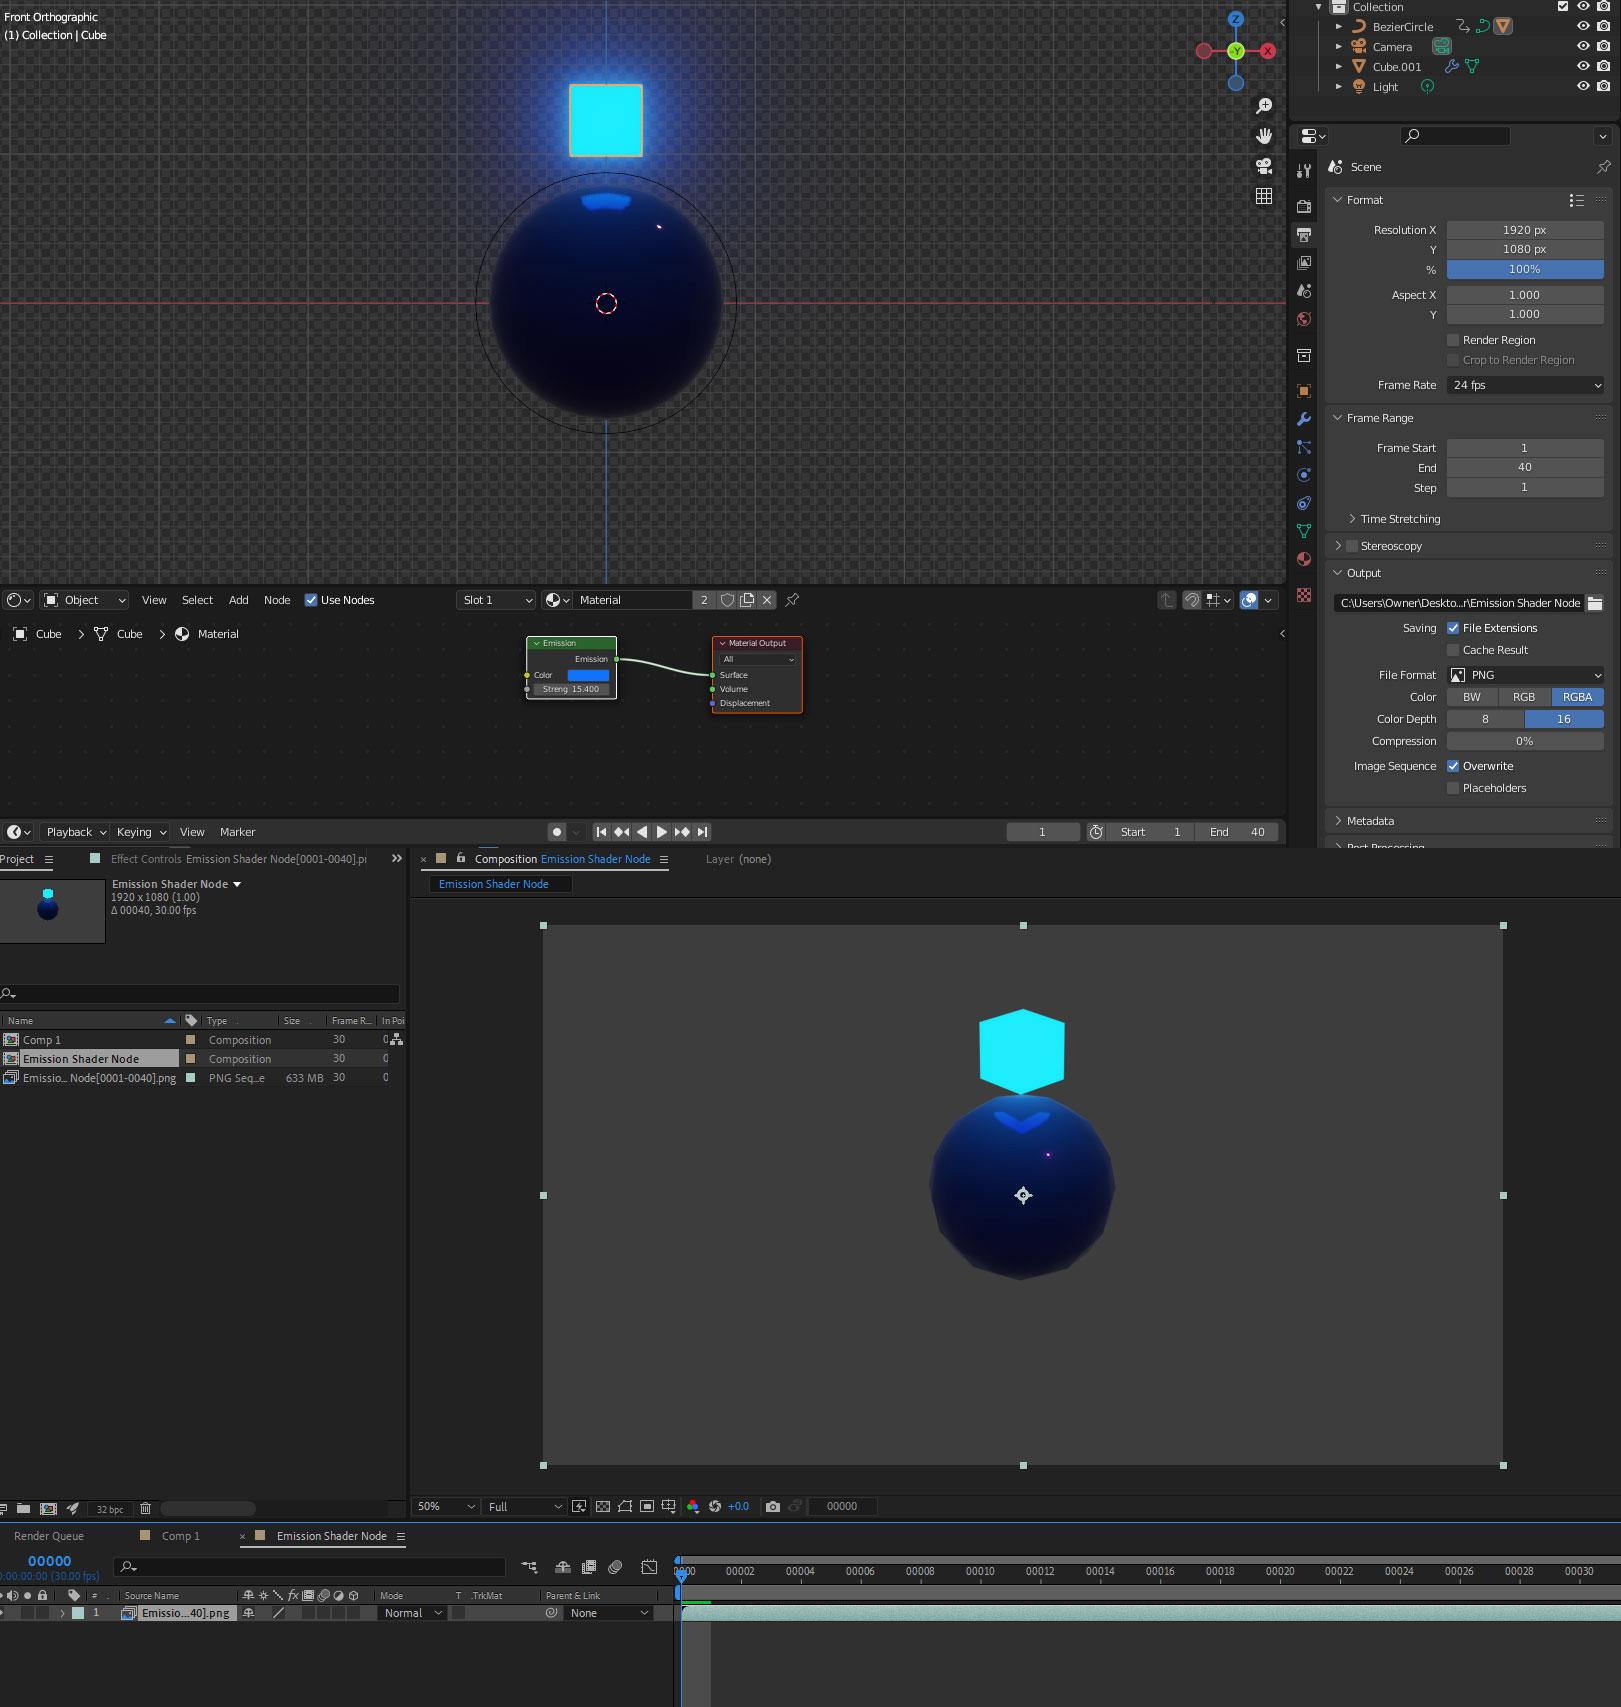Show channel and color management settings
The width and height of the screenshot is (1621, 1707).
tap(692, 1506)
